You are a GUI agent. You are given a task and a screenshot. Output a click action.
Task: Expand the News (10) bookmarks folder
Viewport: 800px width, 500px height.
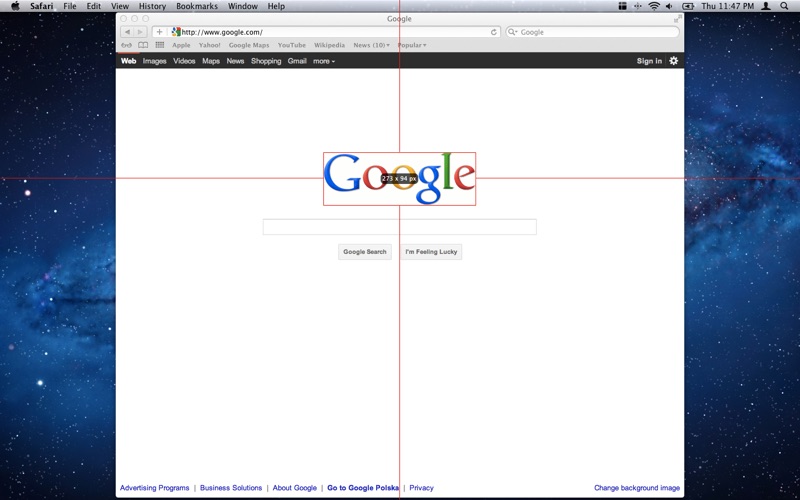(x=371, y=45)
